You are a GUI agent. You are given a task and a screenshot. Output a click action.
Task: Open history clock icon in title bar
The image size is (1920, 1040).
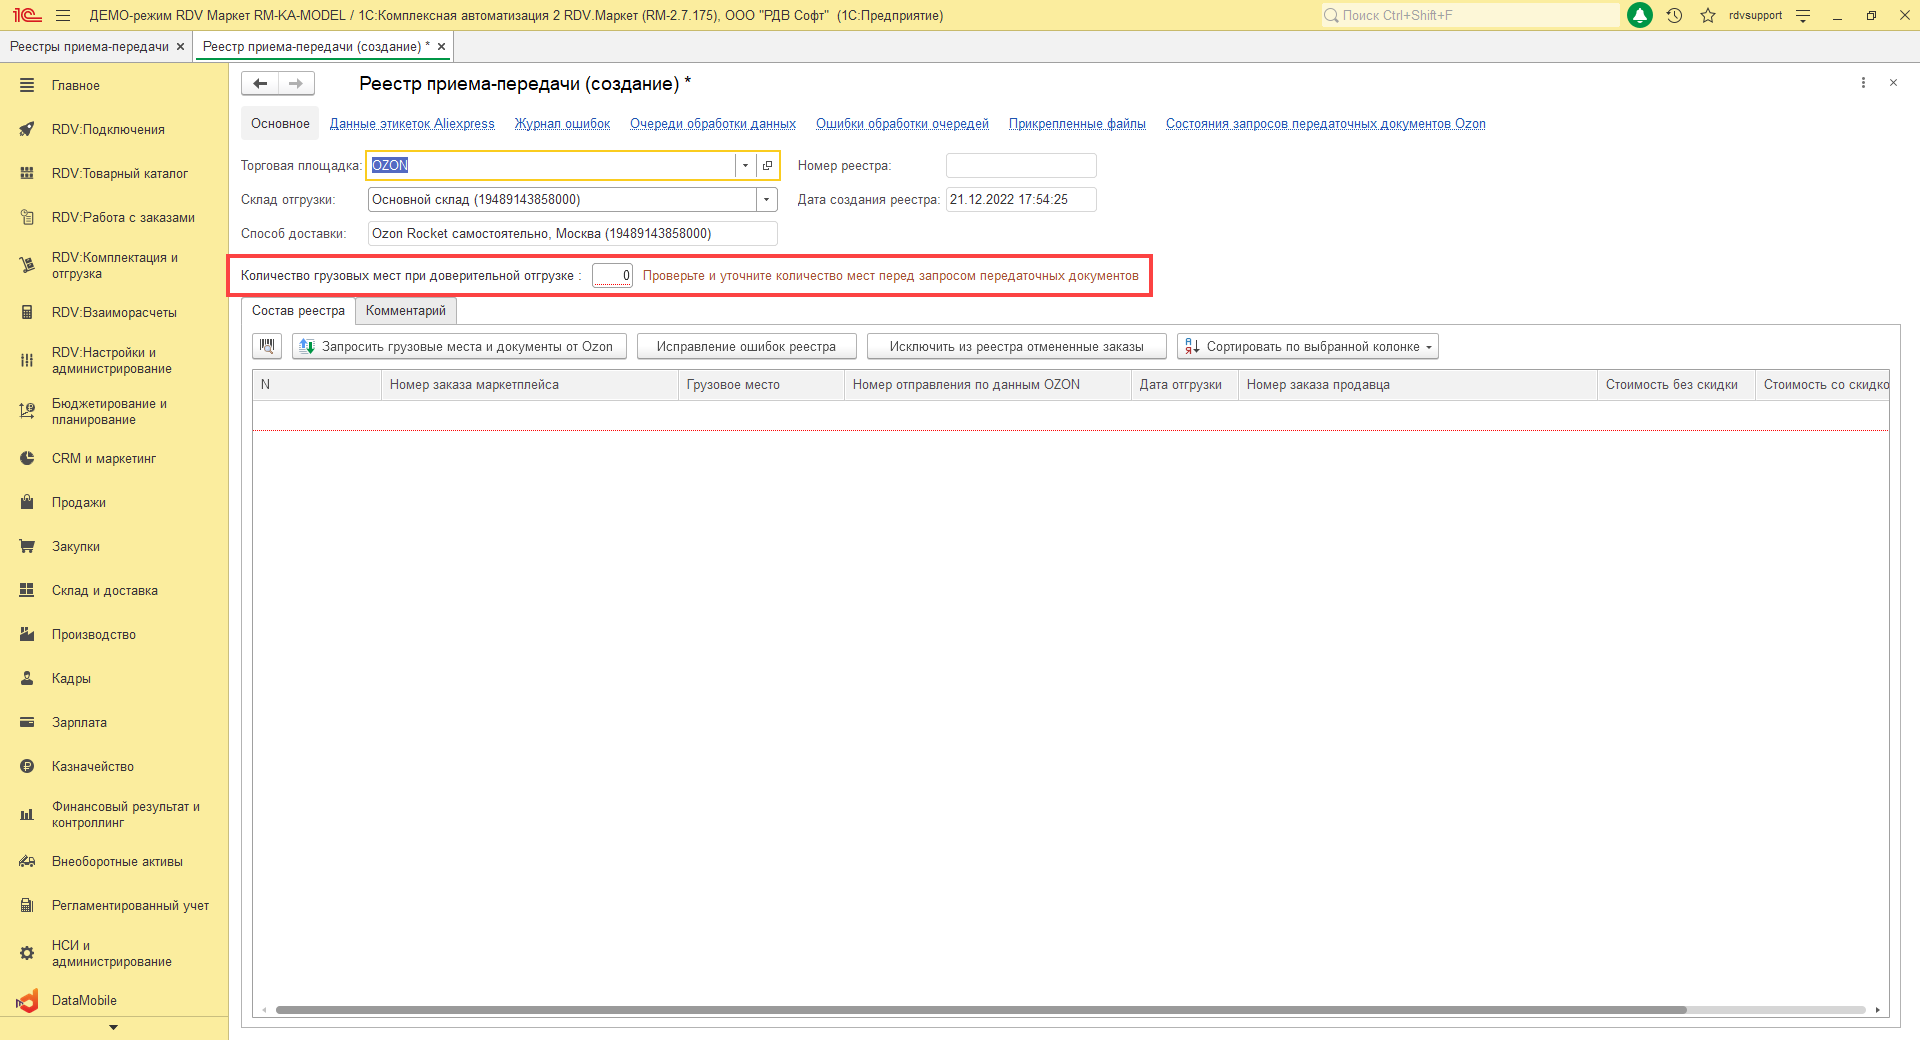(1674, 15)
